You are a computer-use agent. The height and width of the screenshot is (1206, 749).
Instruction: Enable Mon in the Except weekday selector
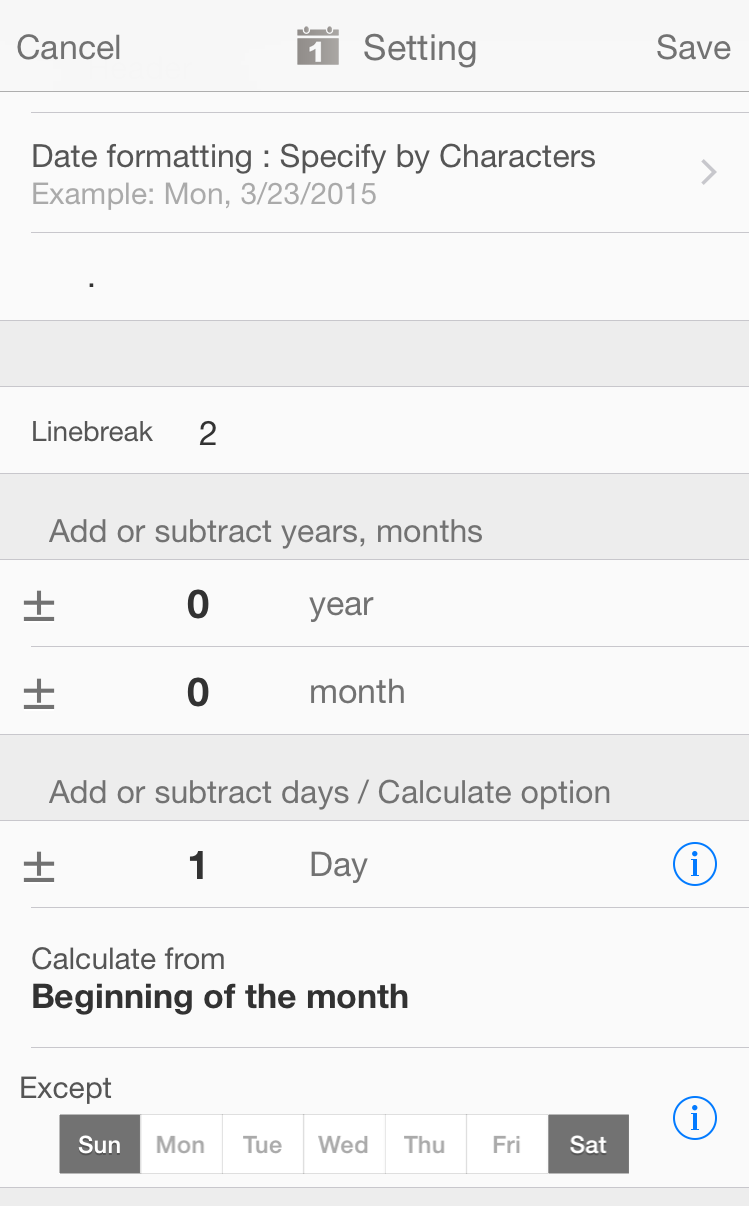tap(181, 1144)
